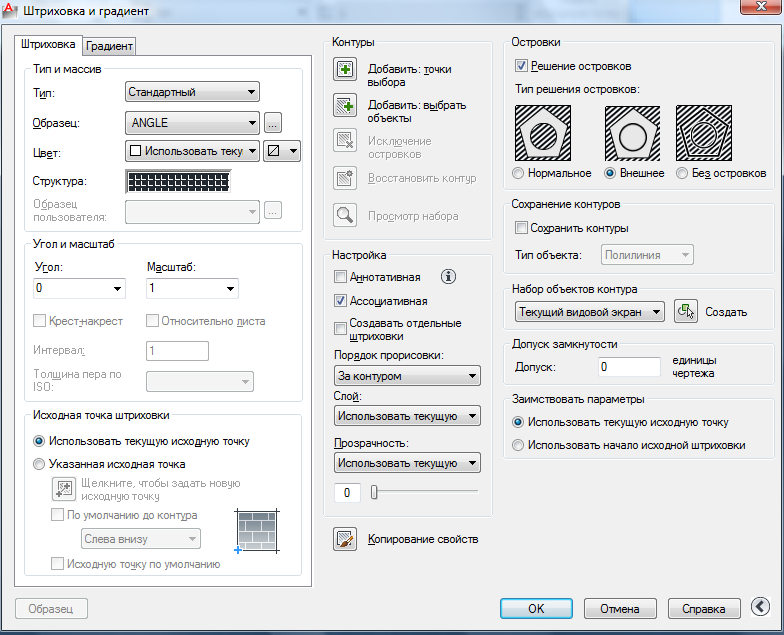Screen dimensions: 784x635
Task: Click the Copy properties label
Action: pyautogui.click(x=423, y=539)
